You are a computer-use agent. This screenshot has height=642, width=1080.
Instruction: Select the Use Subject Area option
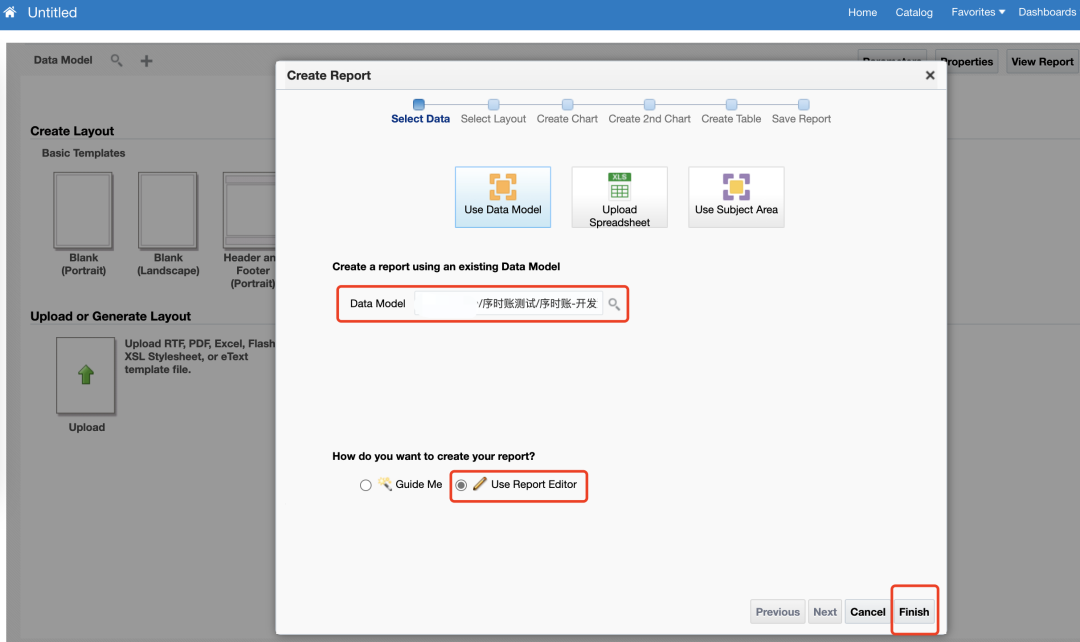click(736, 197)
